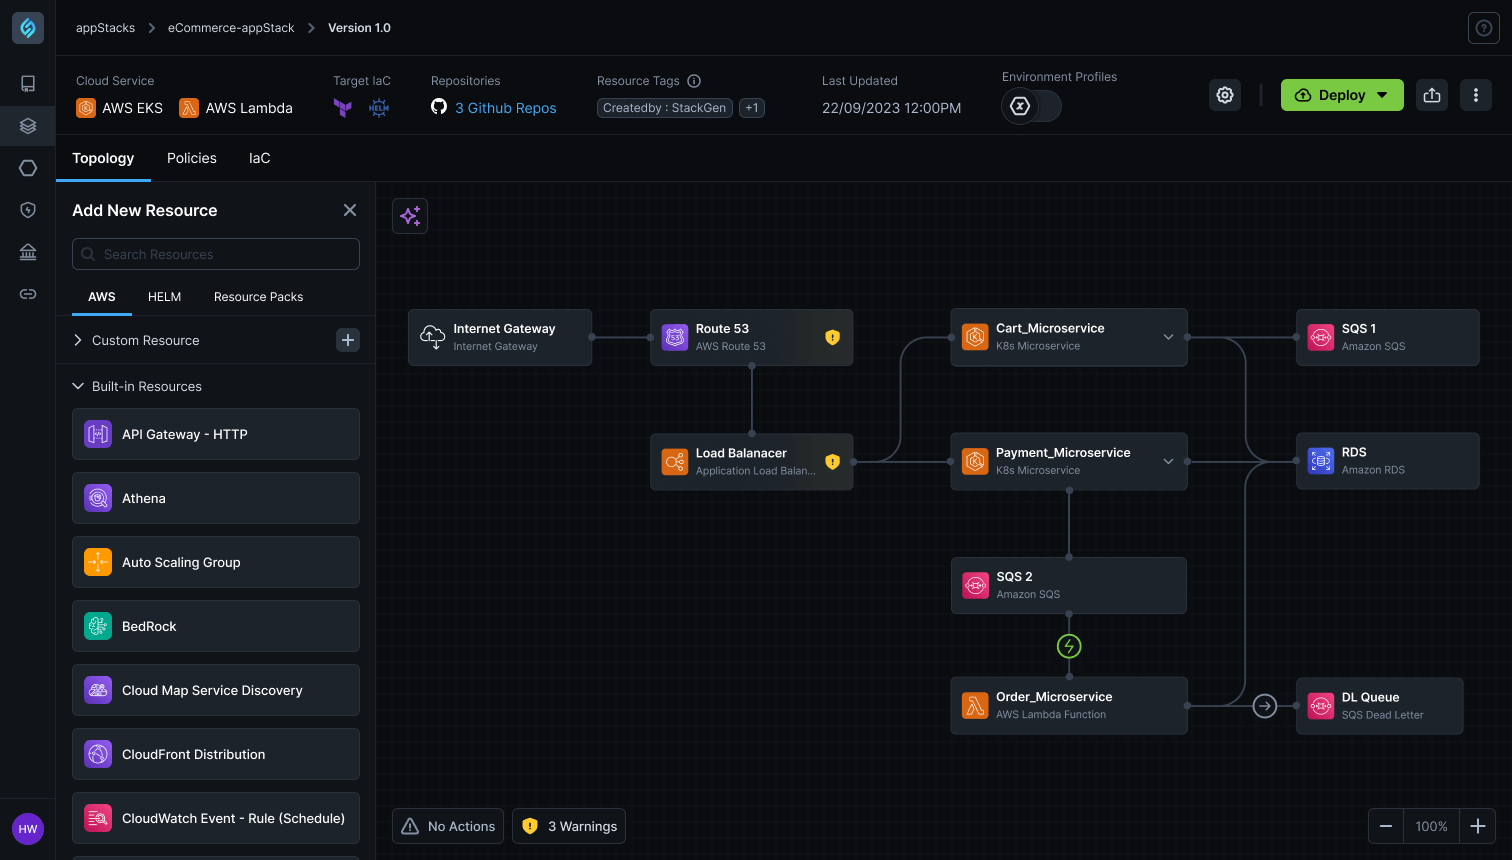Image resolution: width=1512 pixels, height=860 pixels.
Task: Expand the Payment_Microservice node chevron
Action: [x=1168, y=461]
